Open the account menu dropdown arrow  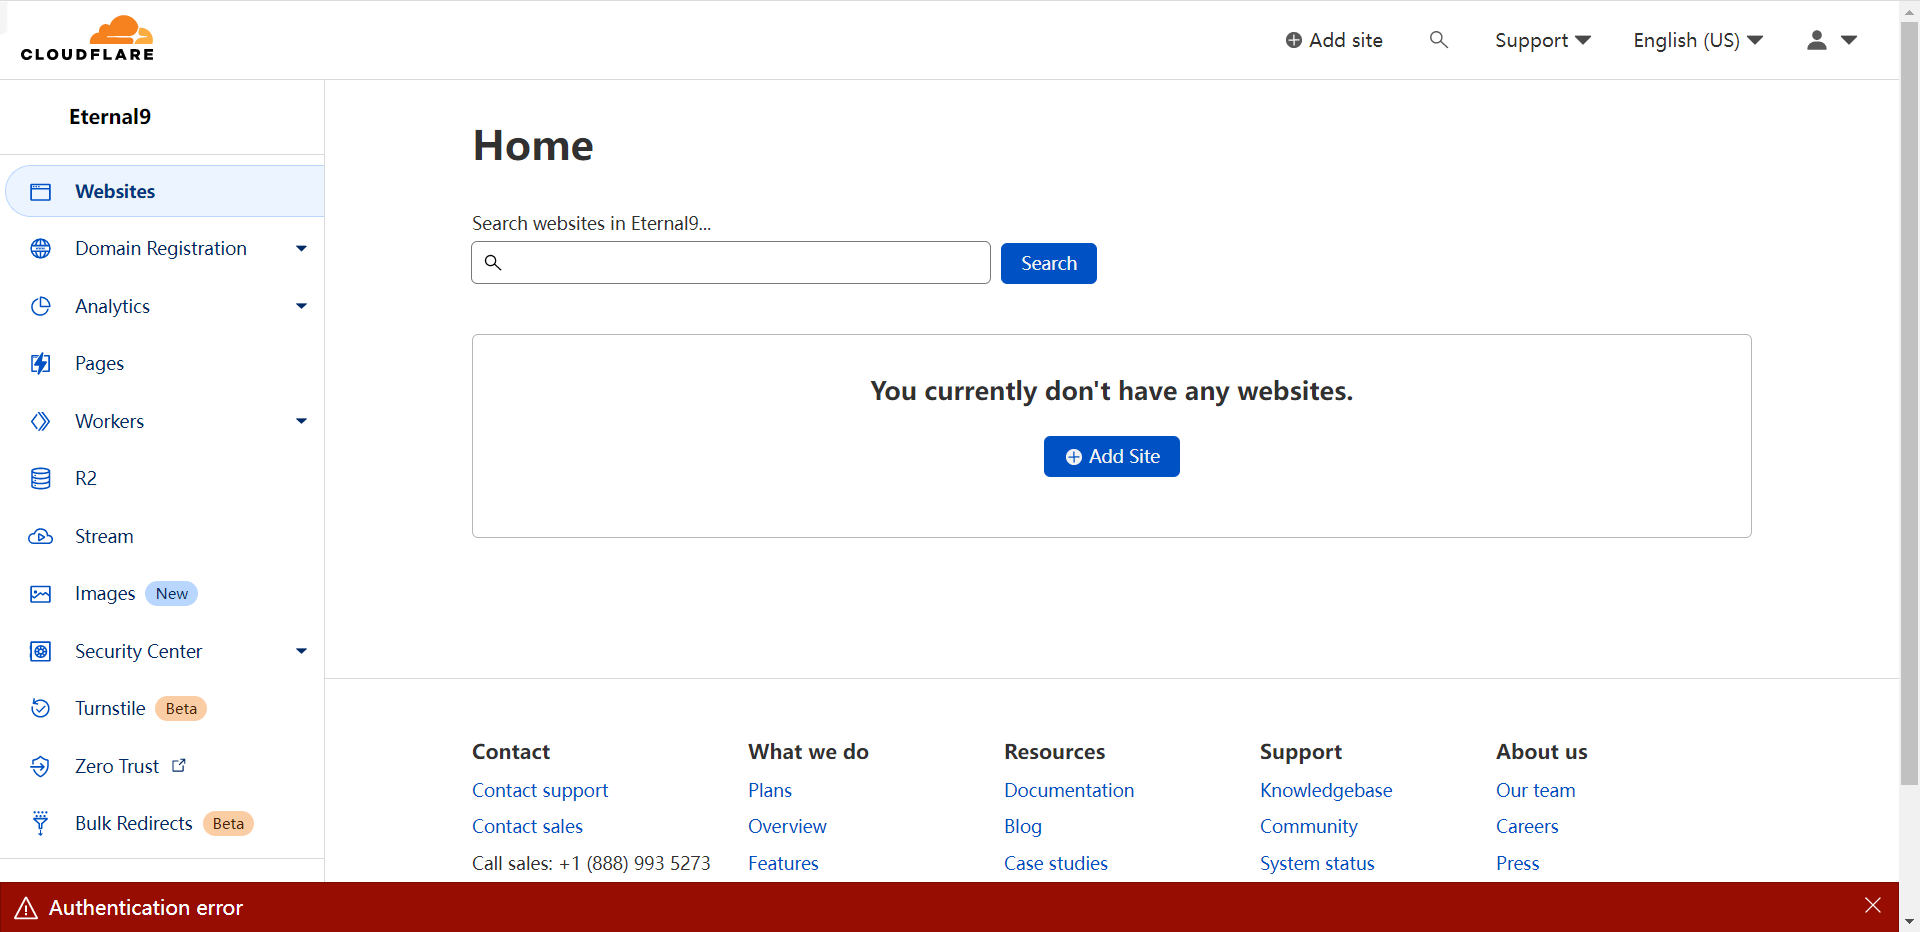[x=1849, y=40]
